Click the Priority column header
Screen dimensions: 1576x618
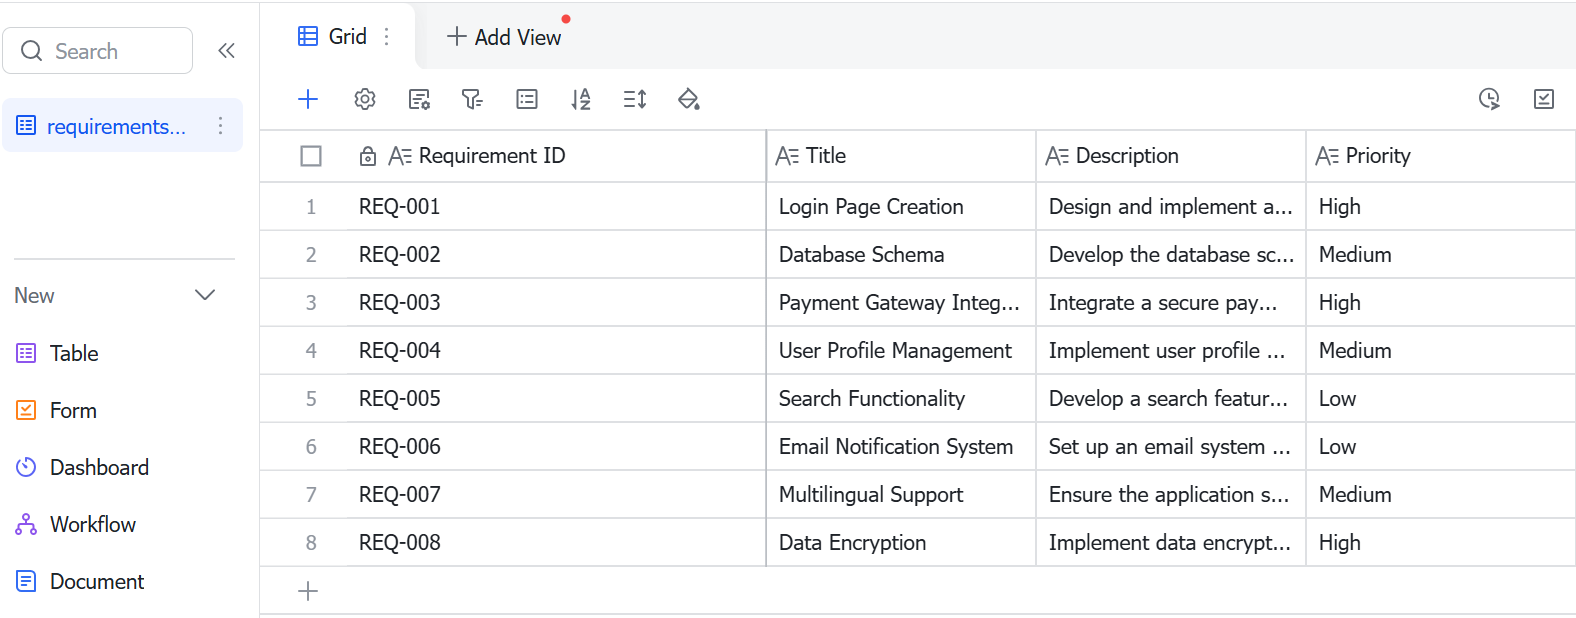click(1441, 156)
